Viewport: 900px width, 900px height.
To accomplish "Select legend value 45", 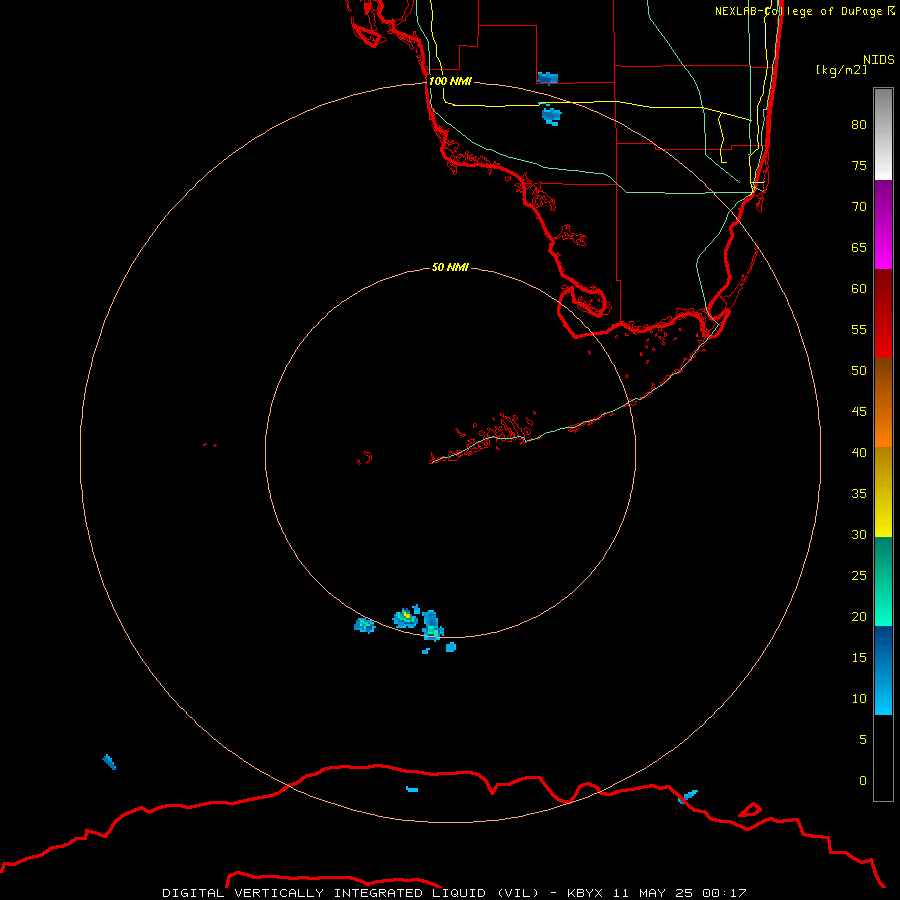I will 859,412.
